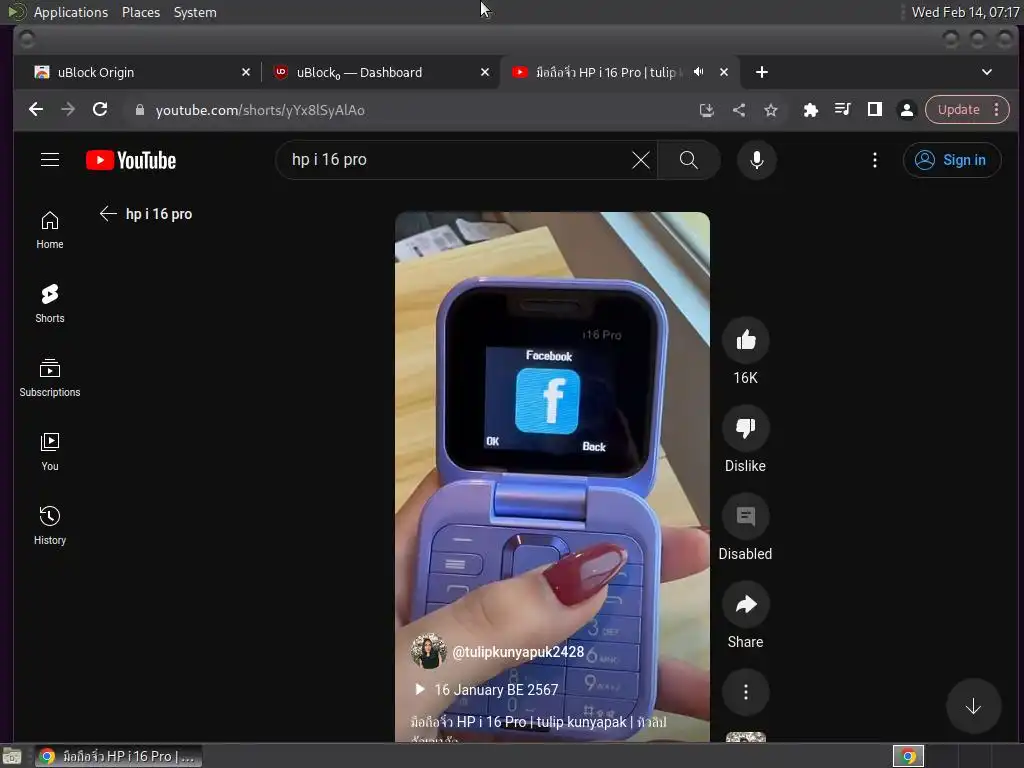
Task: Clear the search query with X
Action: 641,160
